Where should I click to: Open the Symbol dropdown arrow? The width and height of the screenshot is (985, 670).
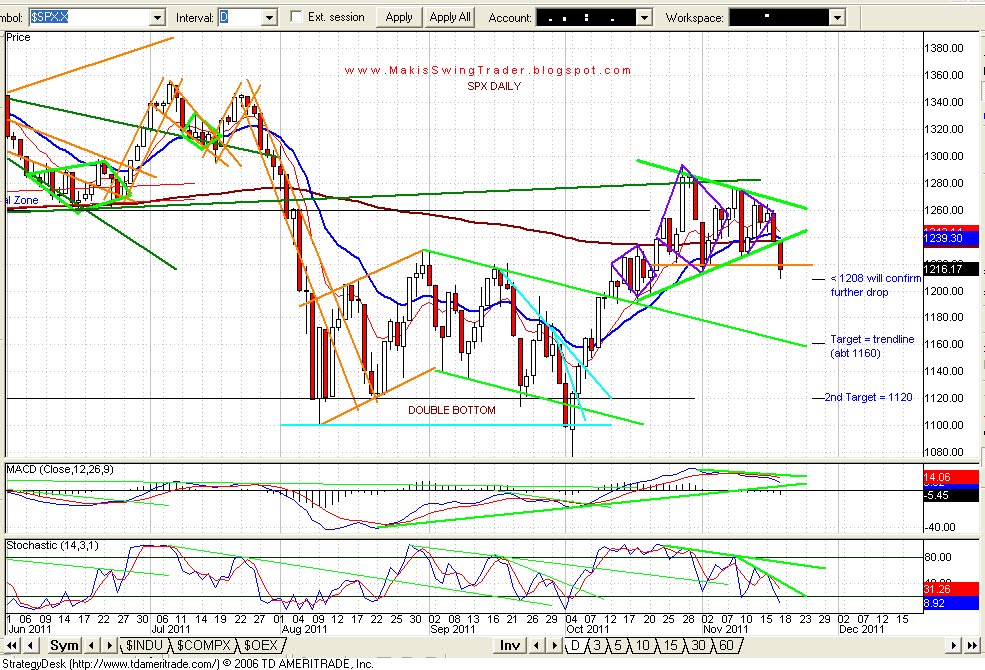coord(158,18)
